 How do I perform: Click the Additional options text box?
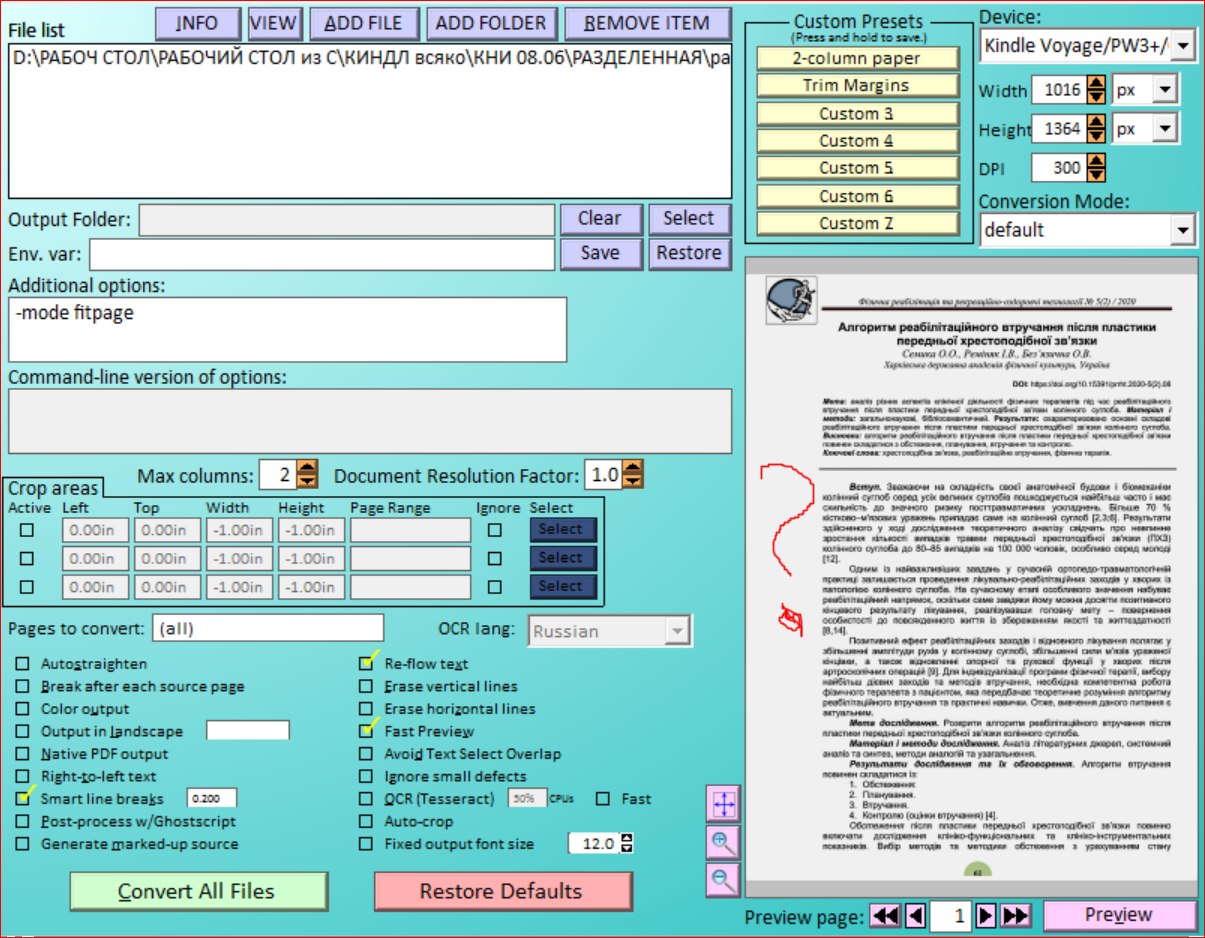tap(287, 329)
